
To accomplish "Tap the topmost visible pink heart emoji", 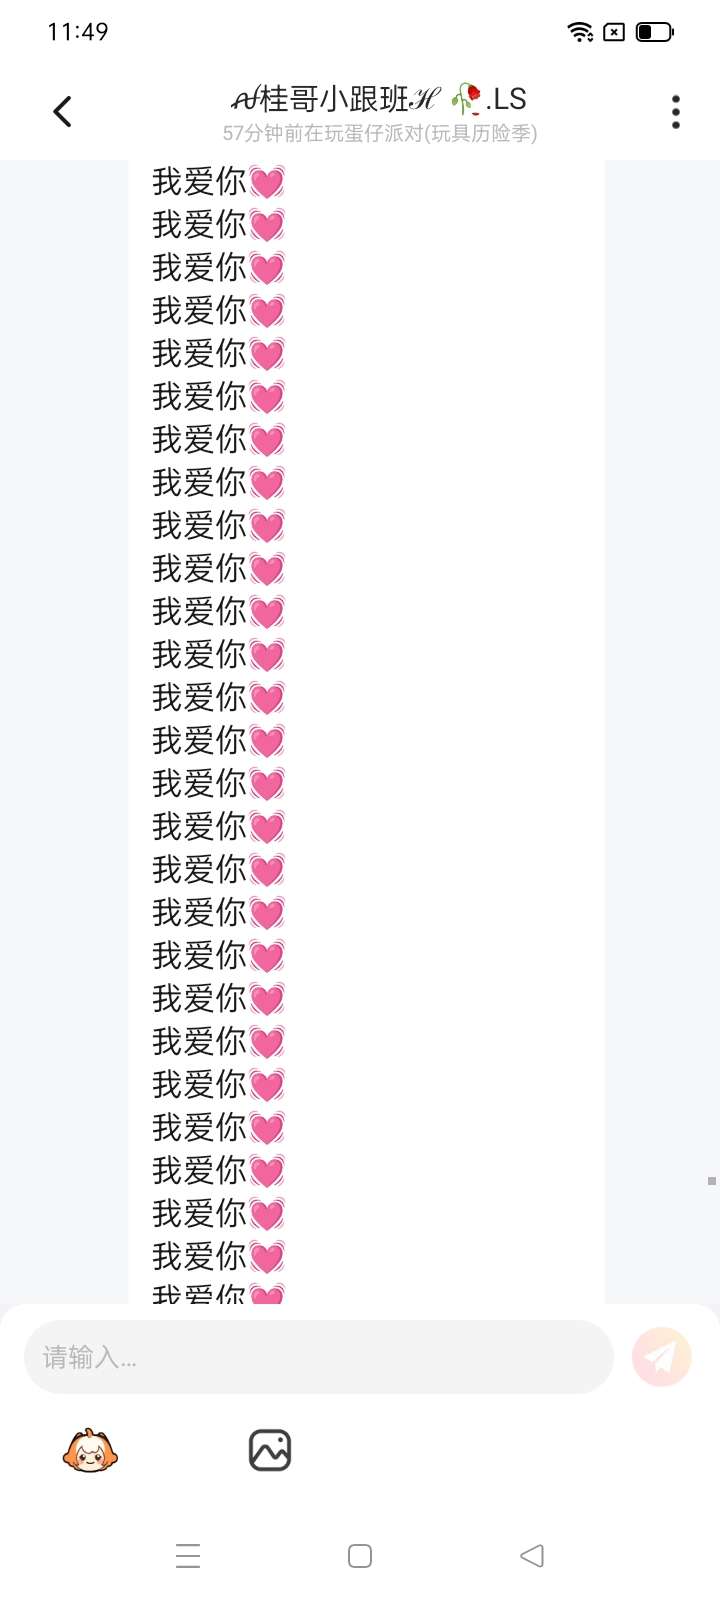I will pos(267,182).
